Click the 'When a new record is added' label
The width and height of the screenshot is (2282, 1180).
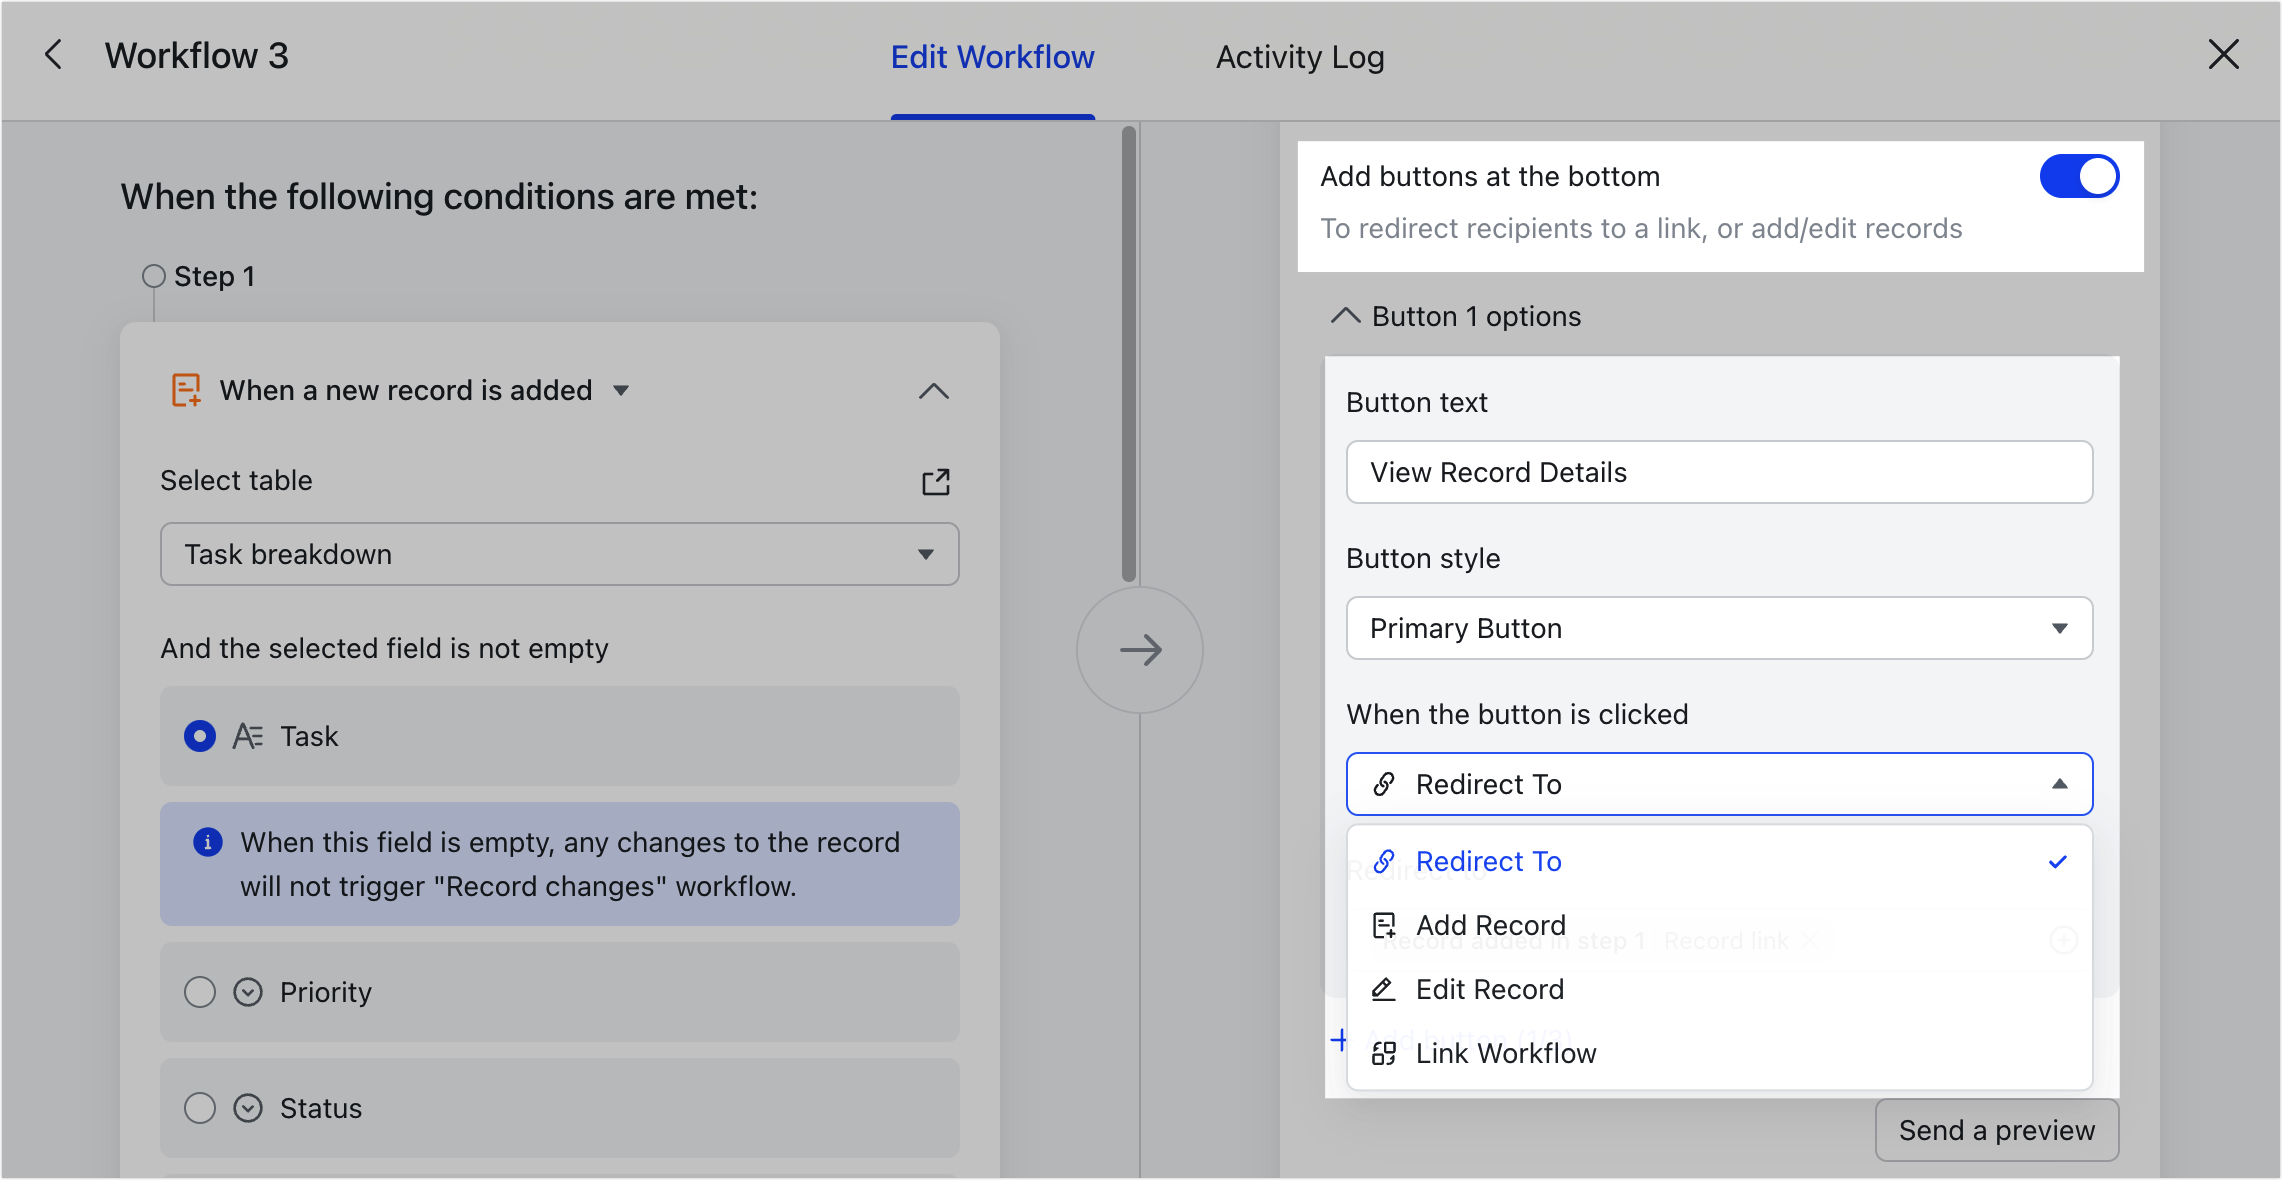pyautogui.click(x=406, y=390)
